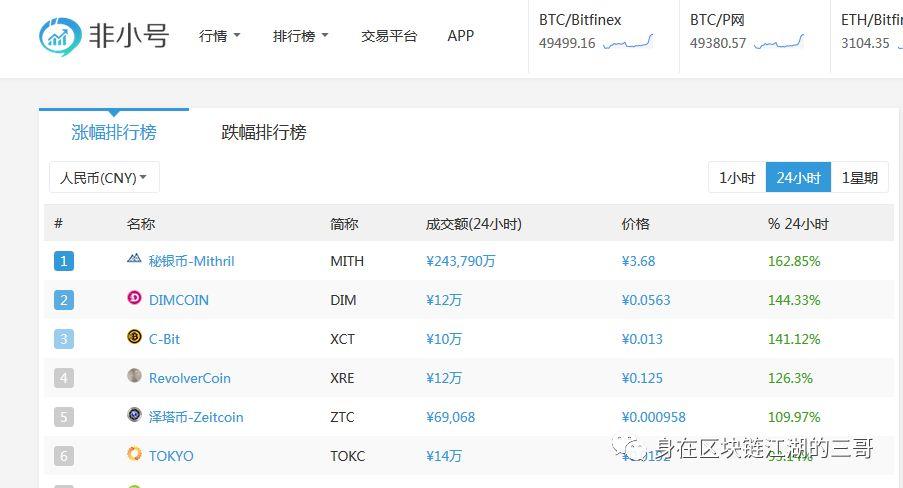Open the 人民币(CNY) currency dropdown

(x=104, y=177)
